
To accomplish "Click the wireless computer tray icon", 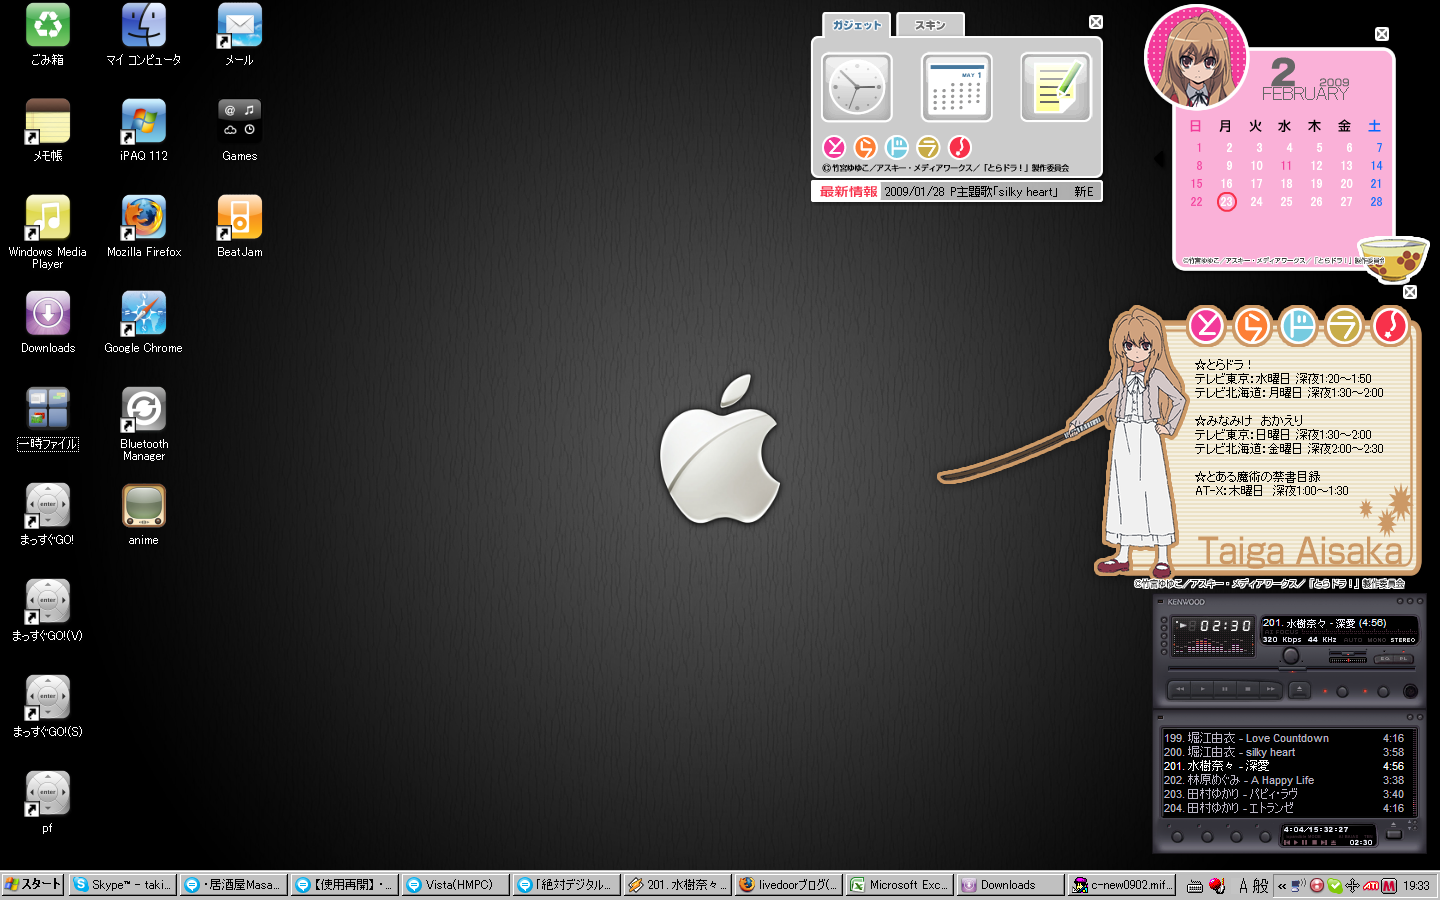I will point(1299,886).
